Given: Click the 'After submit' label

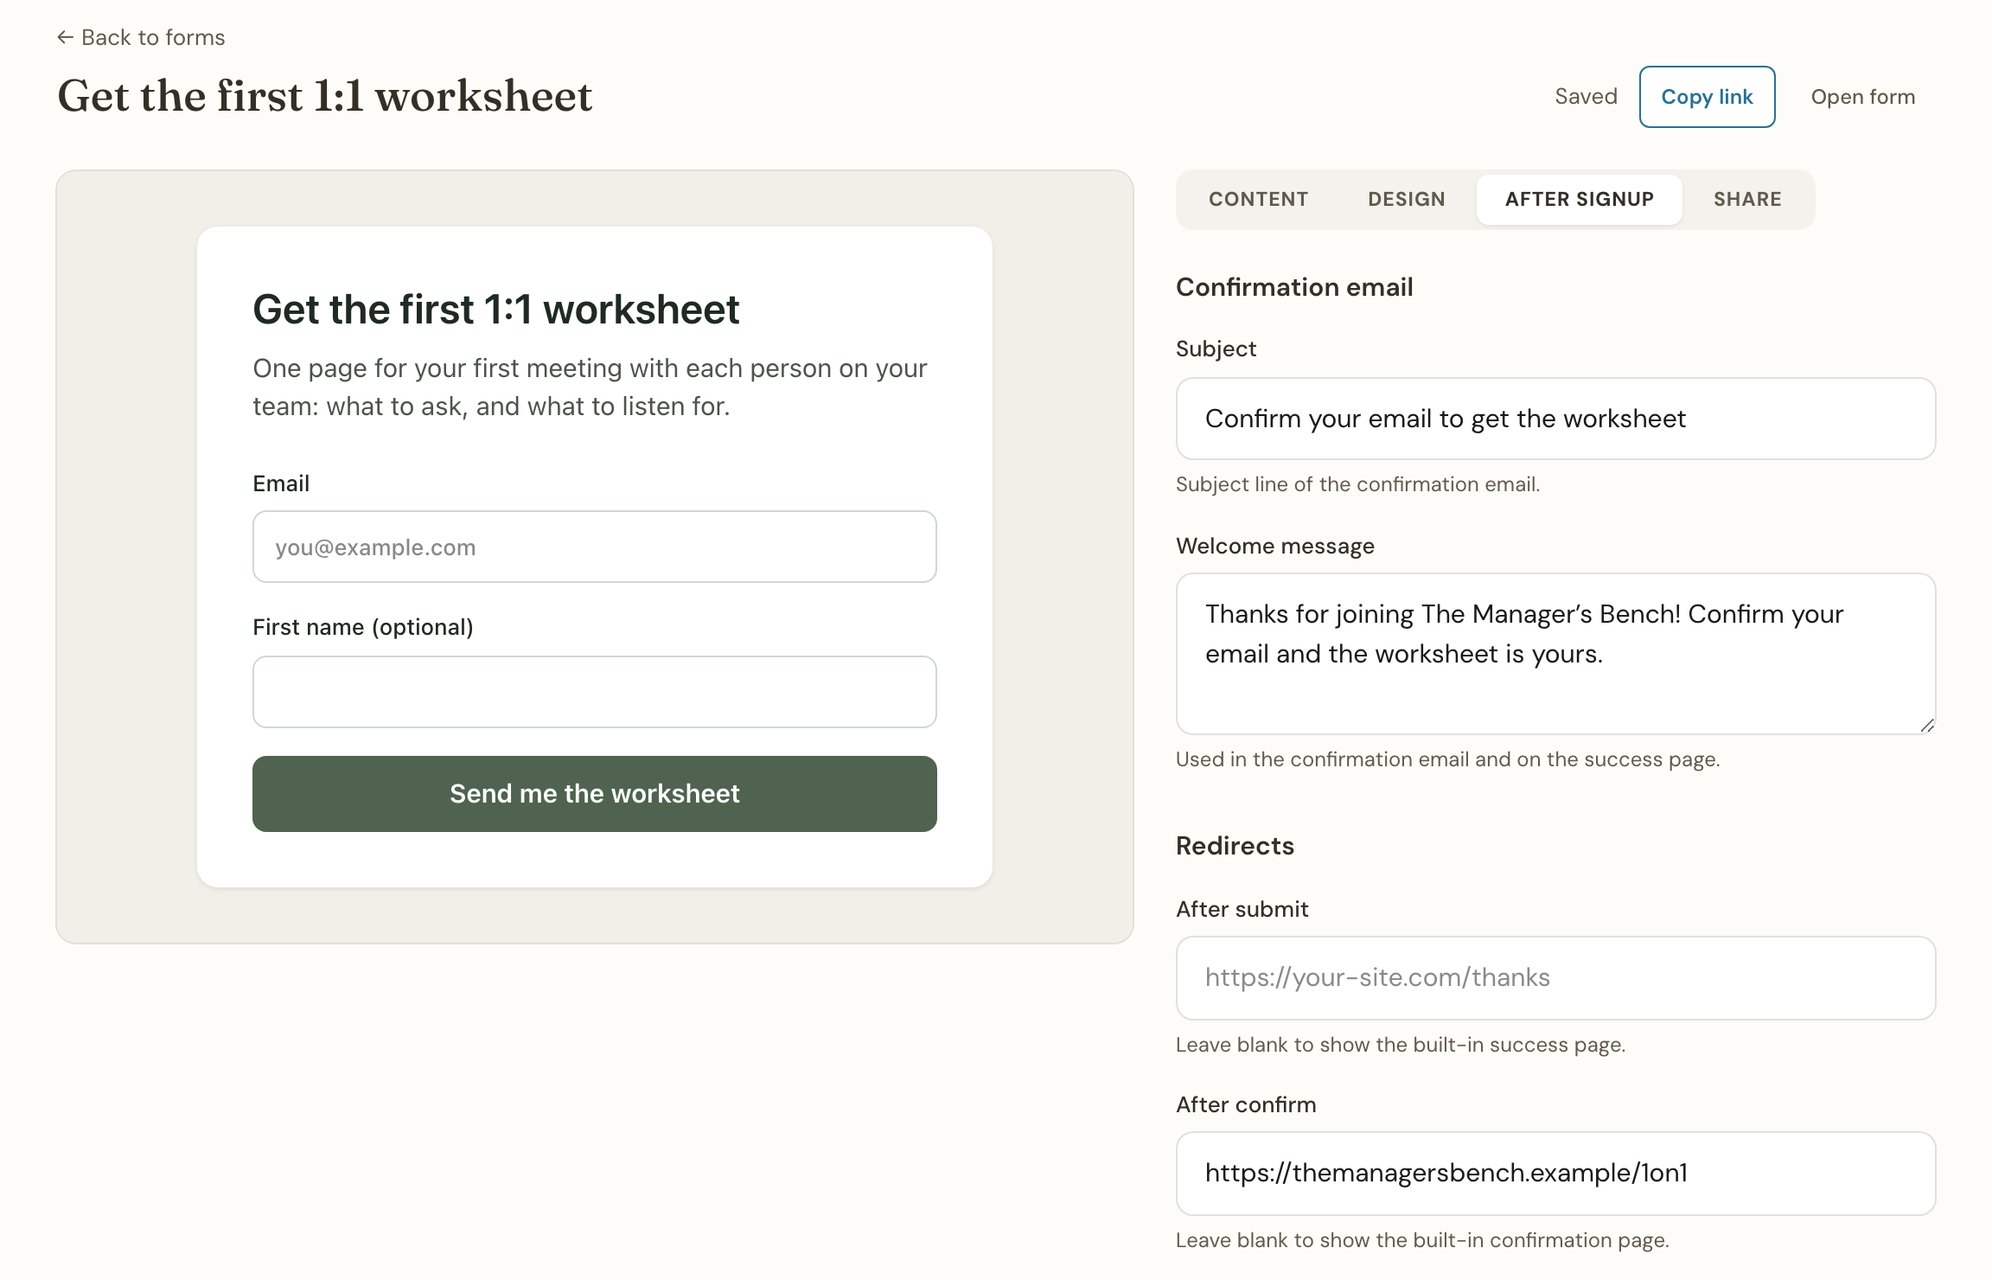Looking at the screenshot, I should [x=1242, y=909].
